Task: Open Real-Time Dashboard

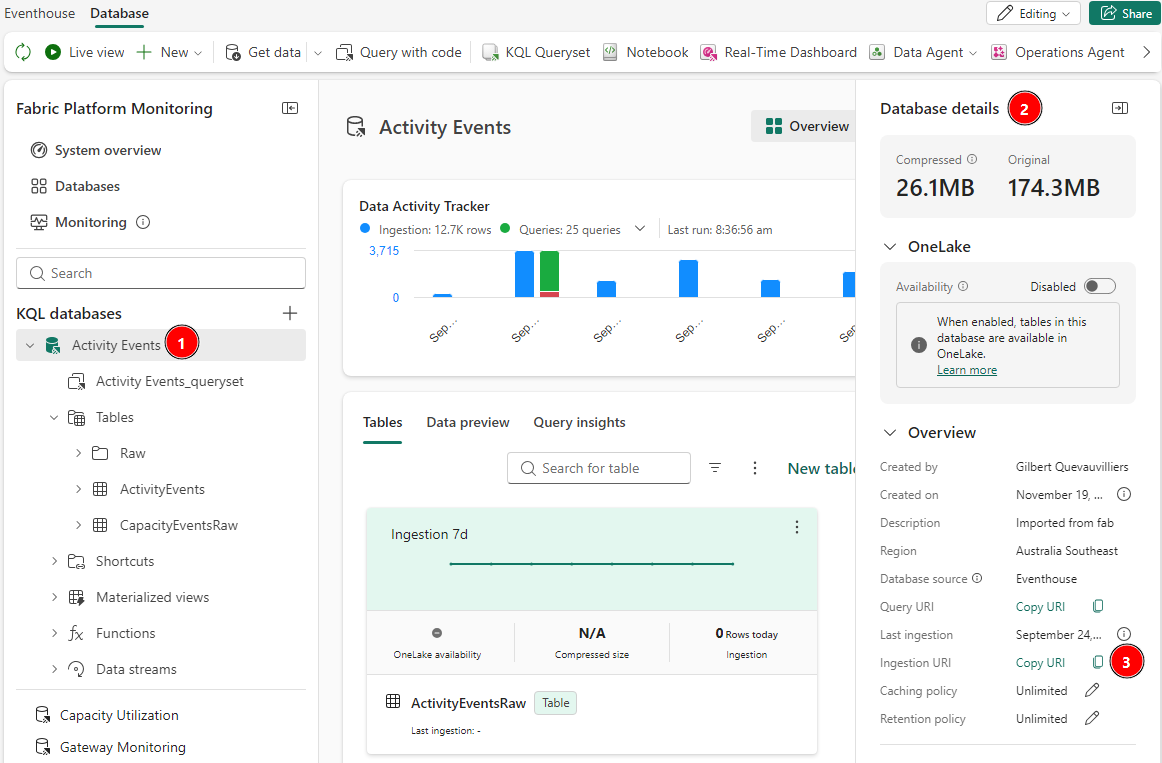Action: (x=778, y=52)
